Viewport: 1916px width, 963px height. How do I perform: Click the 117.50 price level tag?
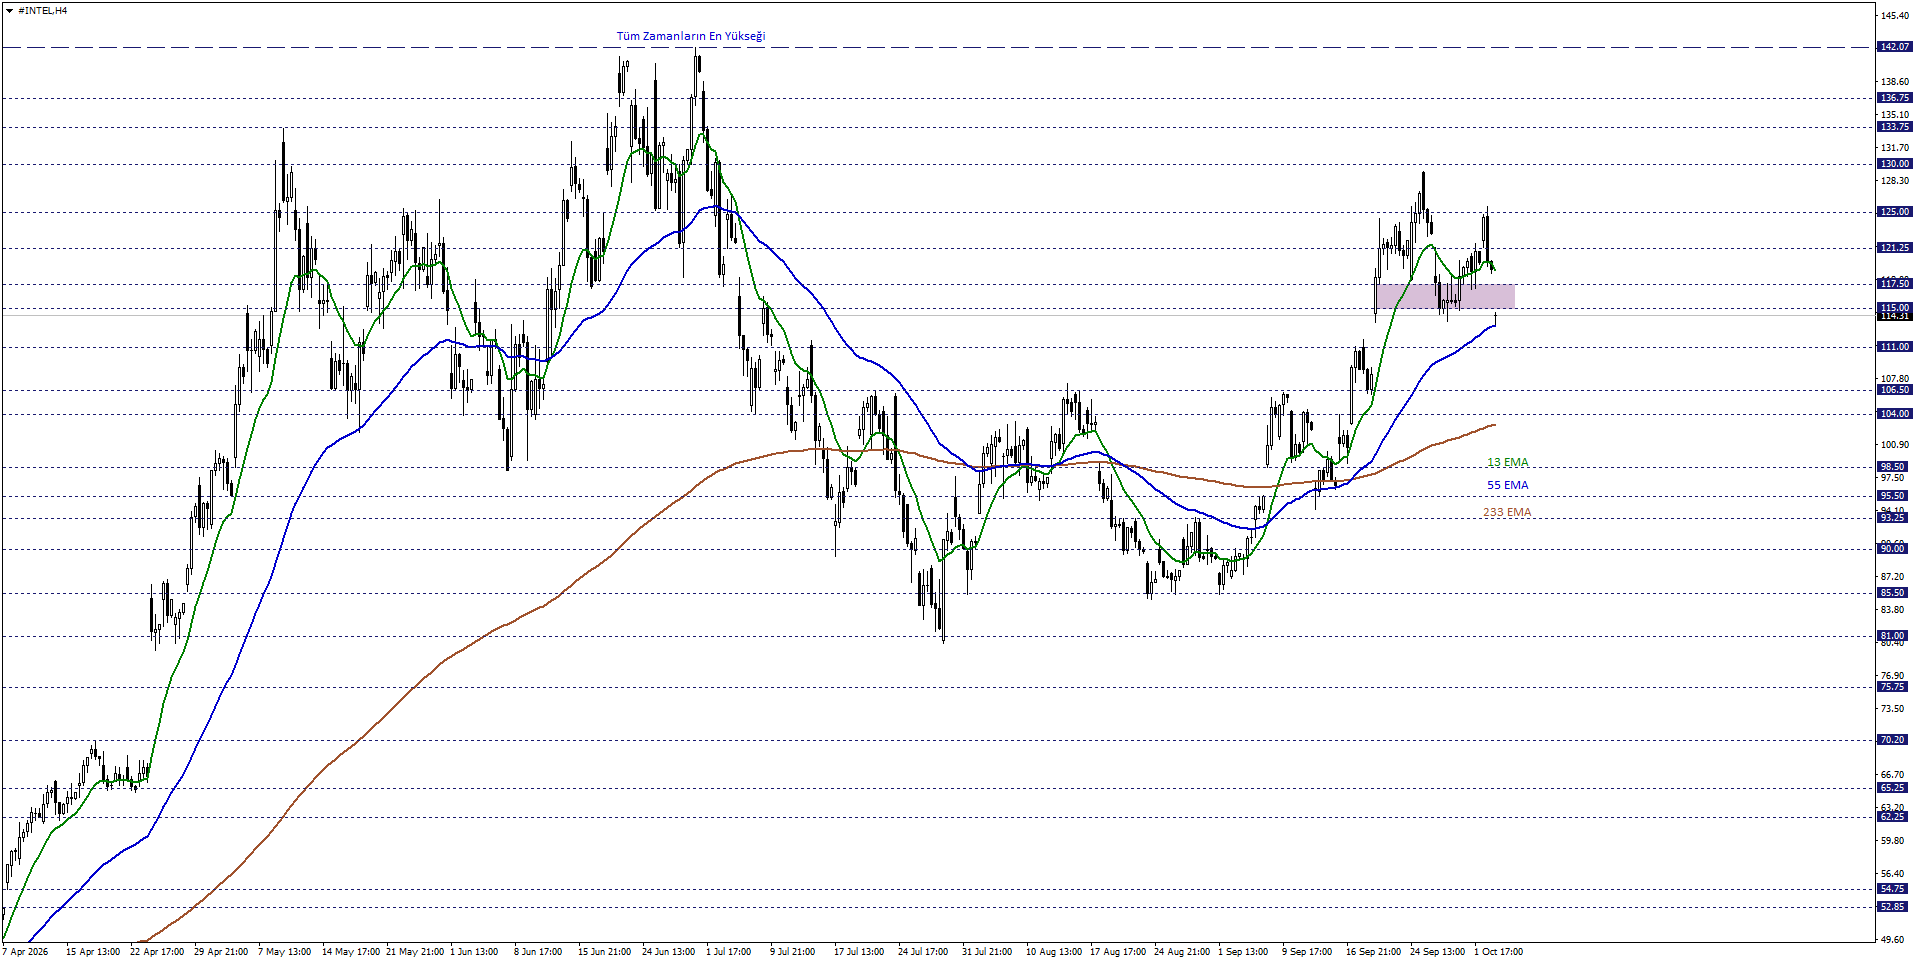[x=1895, y=284]
